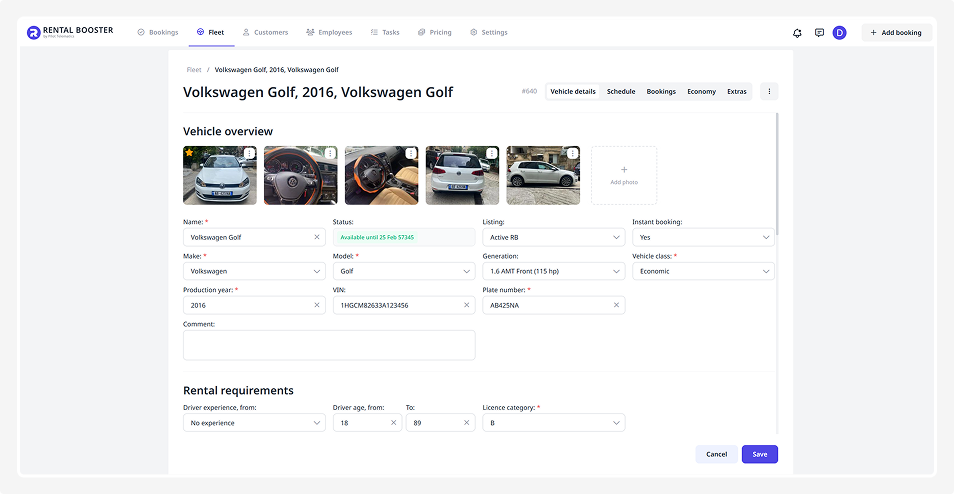Screen dimensions: 954x494
Task: Open the Instant booking dropdown
Action: [703, 237]
